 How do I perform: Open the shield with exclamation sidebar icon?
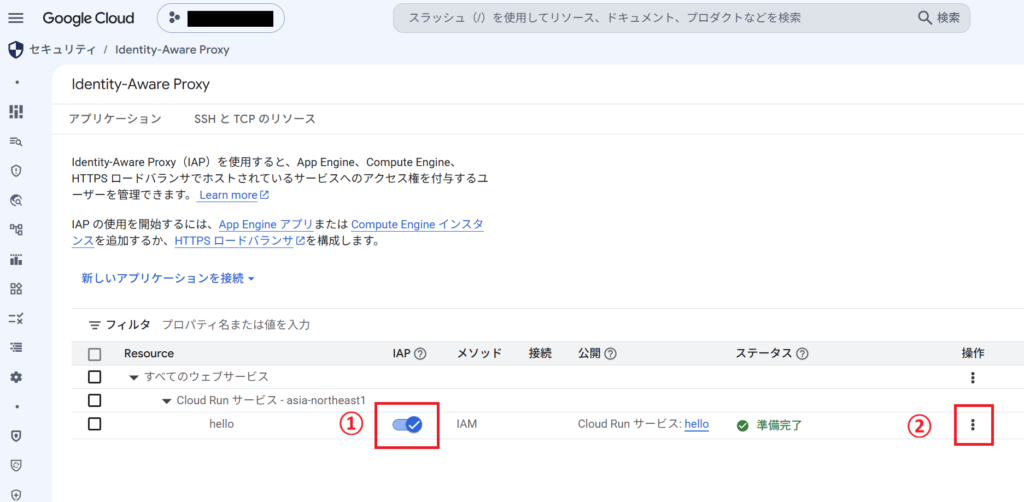point(16,171)
